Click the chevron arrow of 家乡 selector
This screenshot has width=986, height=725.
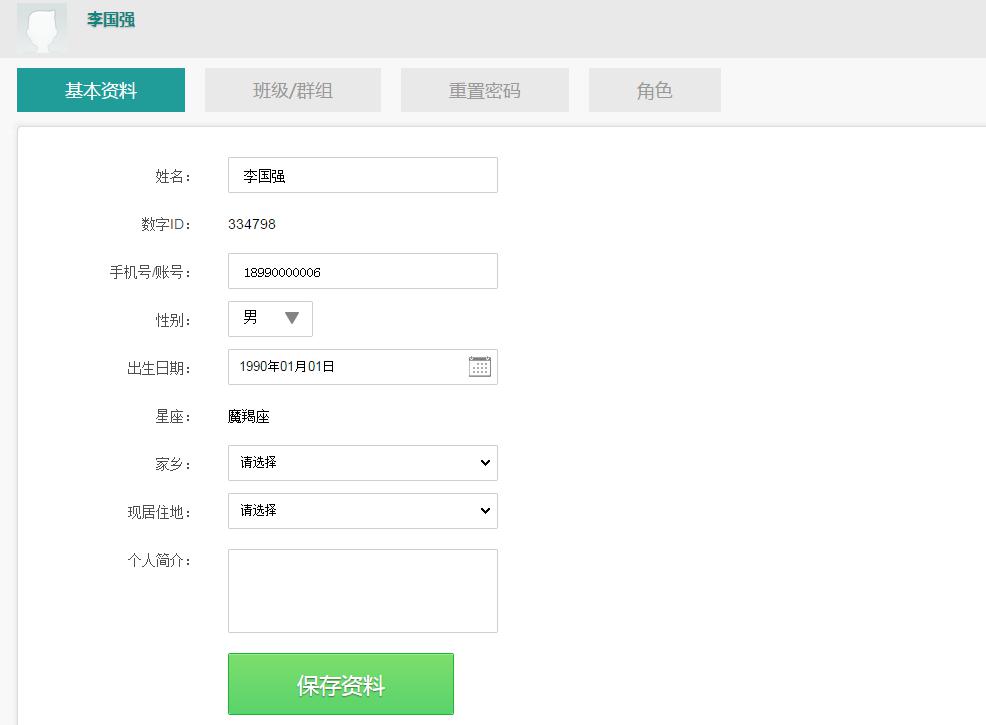[x=485, y=463]
